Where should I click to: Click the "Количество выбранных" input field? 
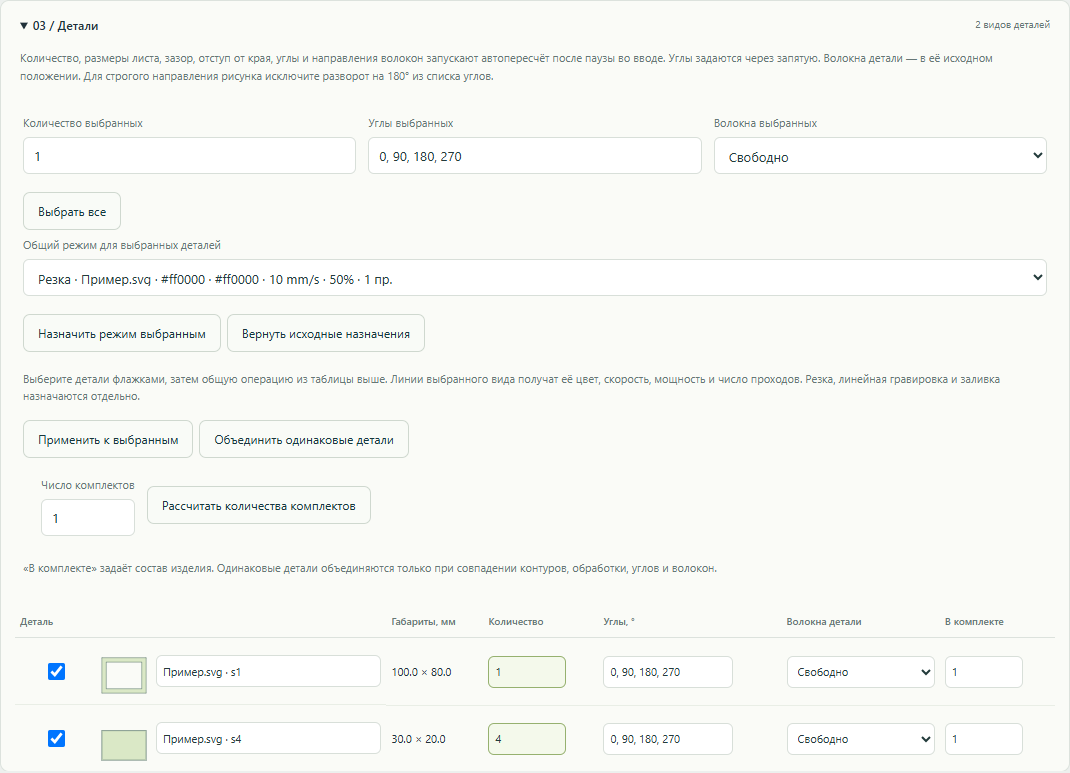(189, 156)
